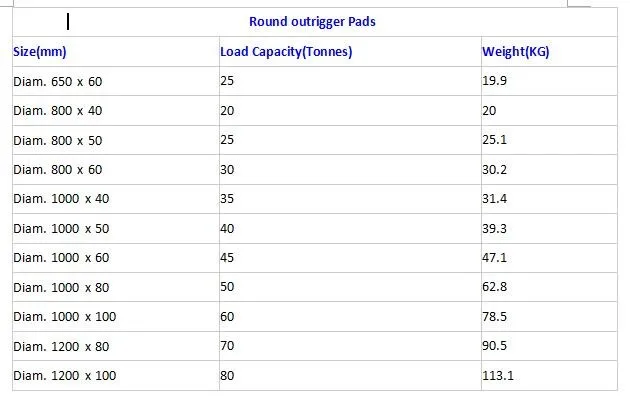Screen dimensions: 630x402
Task: Click the 47.1 weight value
Action: 495,258
